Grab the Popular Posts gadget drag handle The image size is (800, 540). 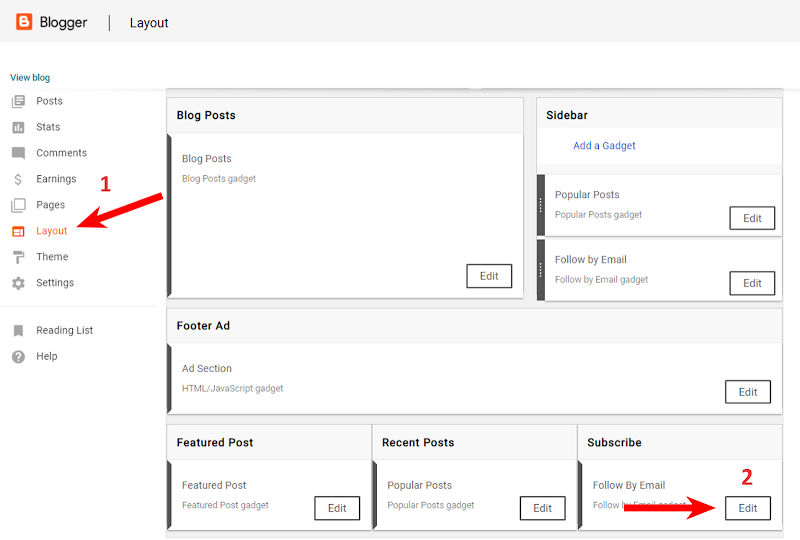[x=541, y=205]
